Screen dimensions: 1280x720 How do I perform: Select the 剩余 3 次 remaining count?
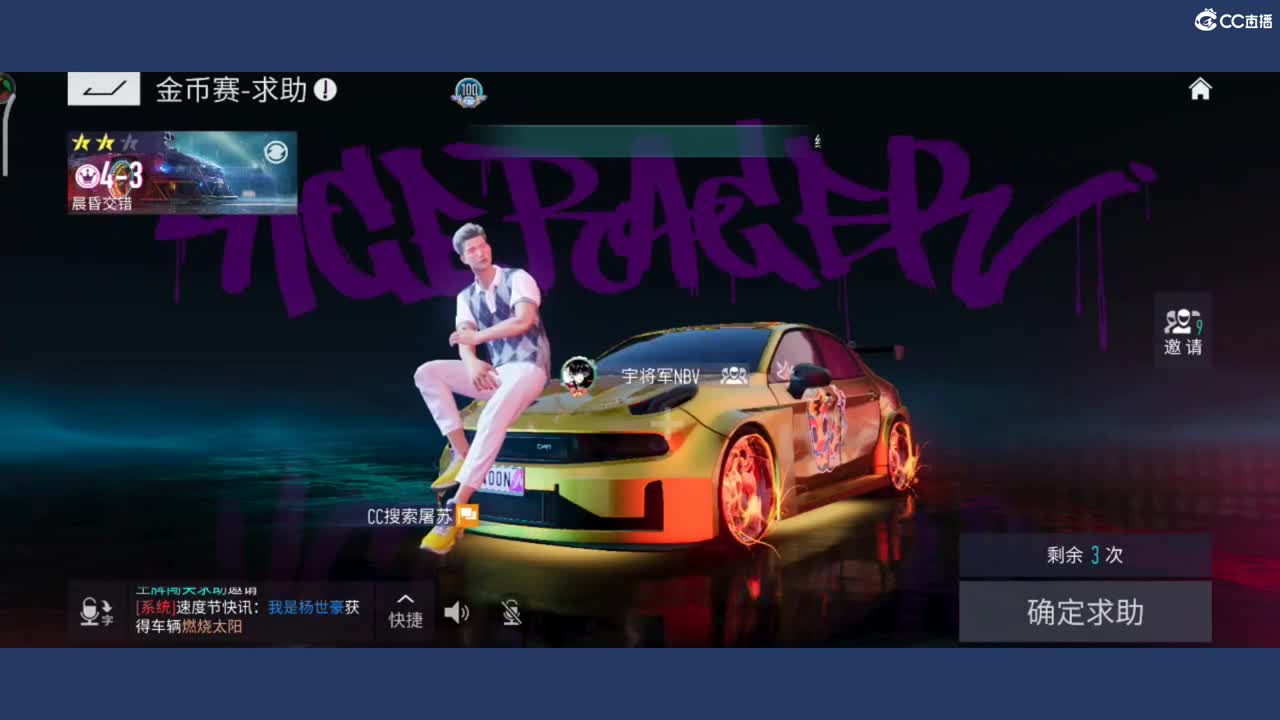[x=1085, y=555]
